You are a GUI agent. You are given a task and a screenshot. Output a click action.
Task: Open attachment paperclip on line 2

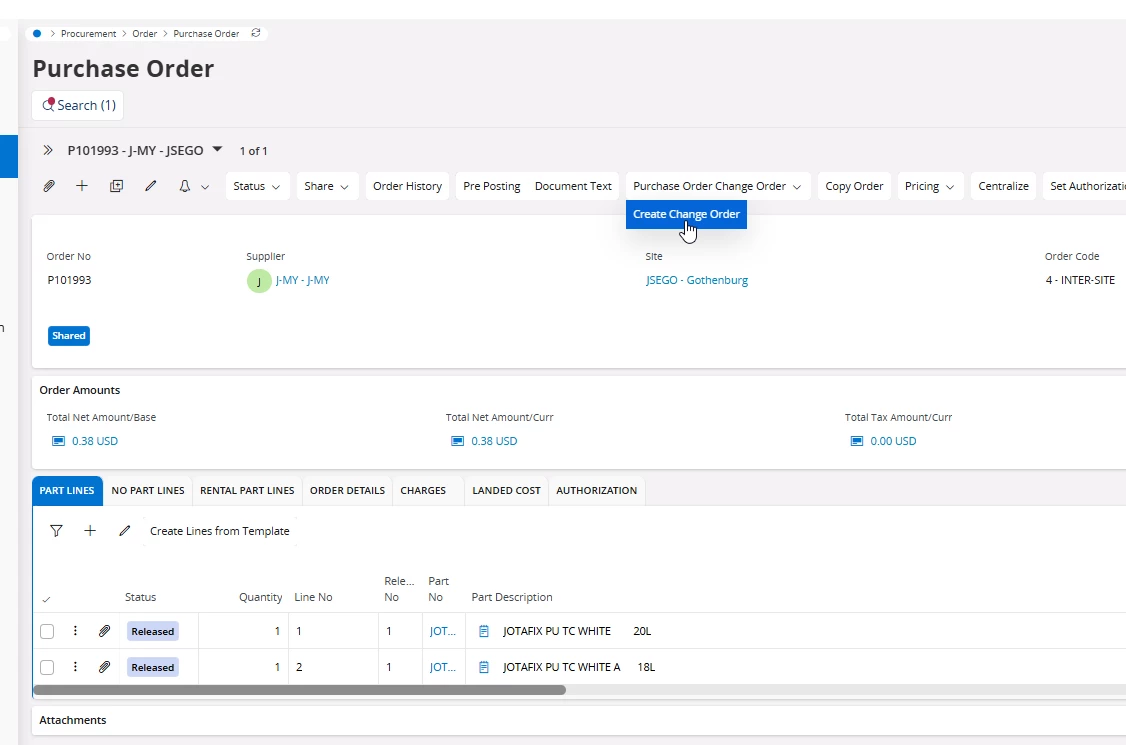click(104, 667)
